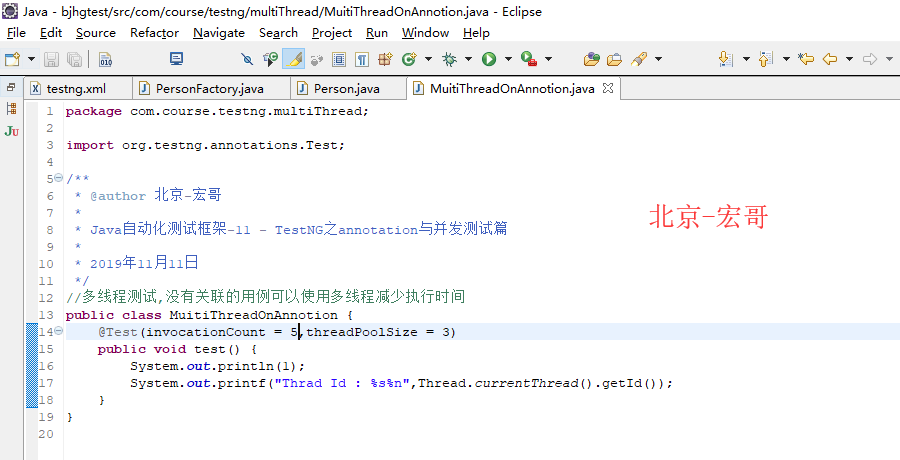The width and height of the screenshot is (900, 460).
Task: Click the Search flashlight icon
Action: pyautogui.click(x=639, y=59)
